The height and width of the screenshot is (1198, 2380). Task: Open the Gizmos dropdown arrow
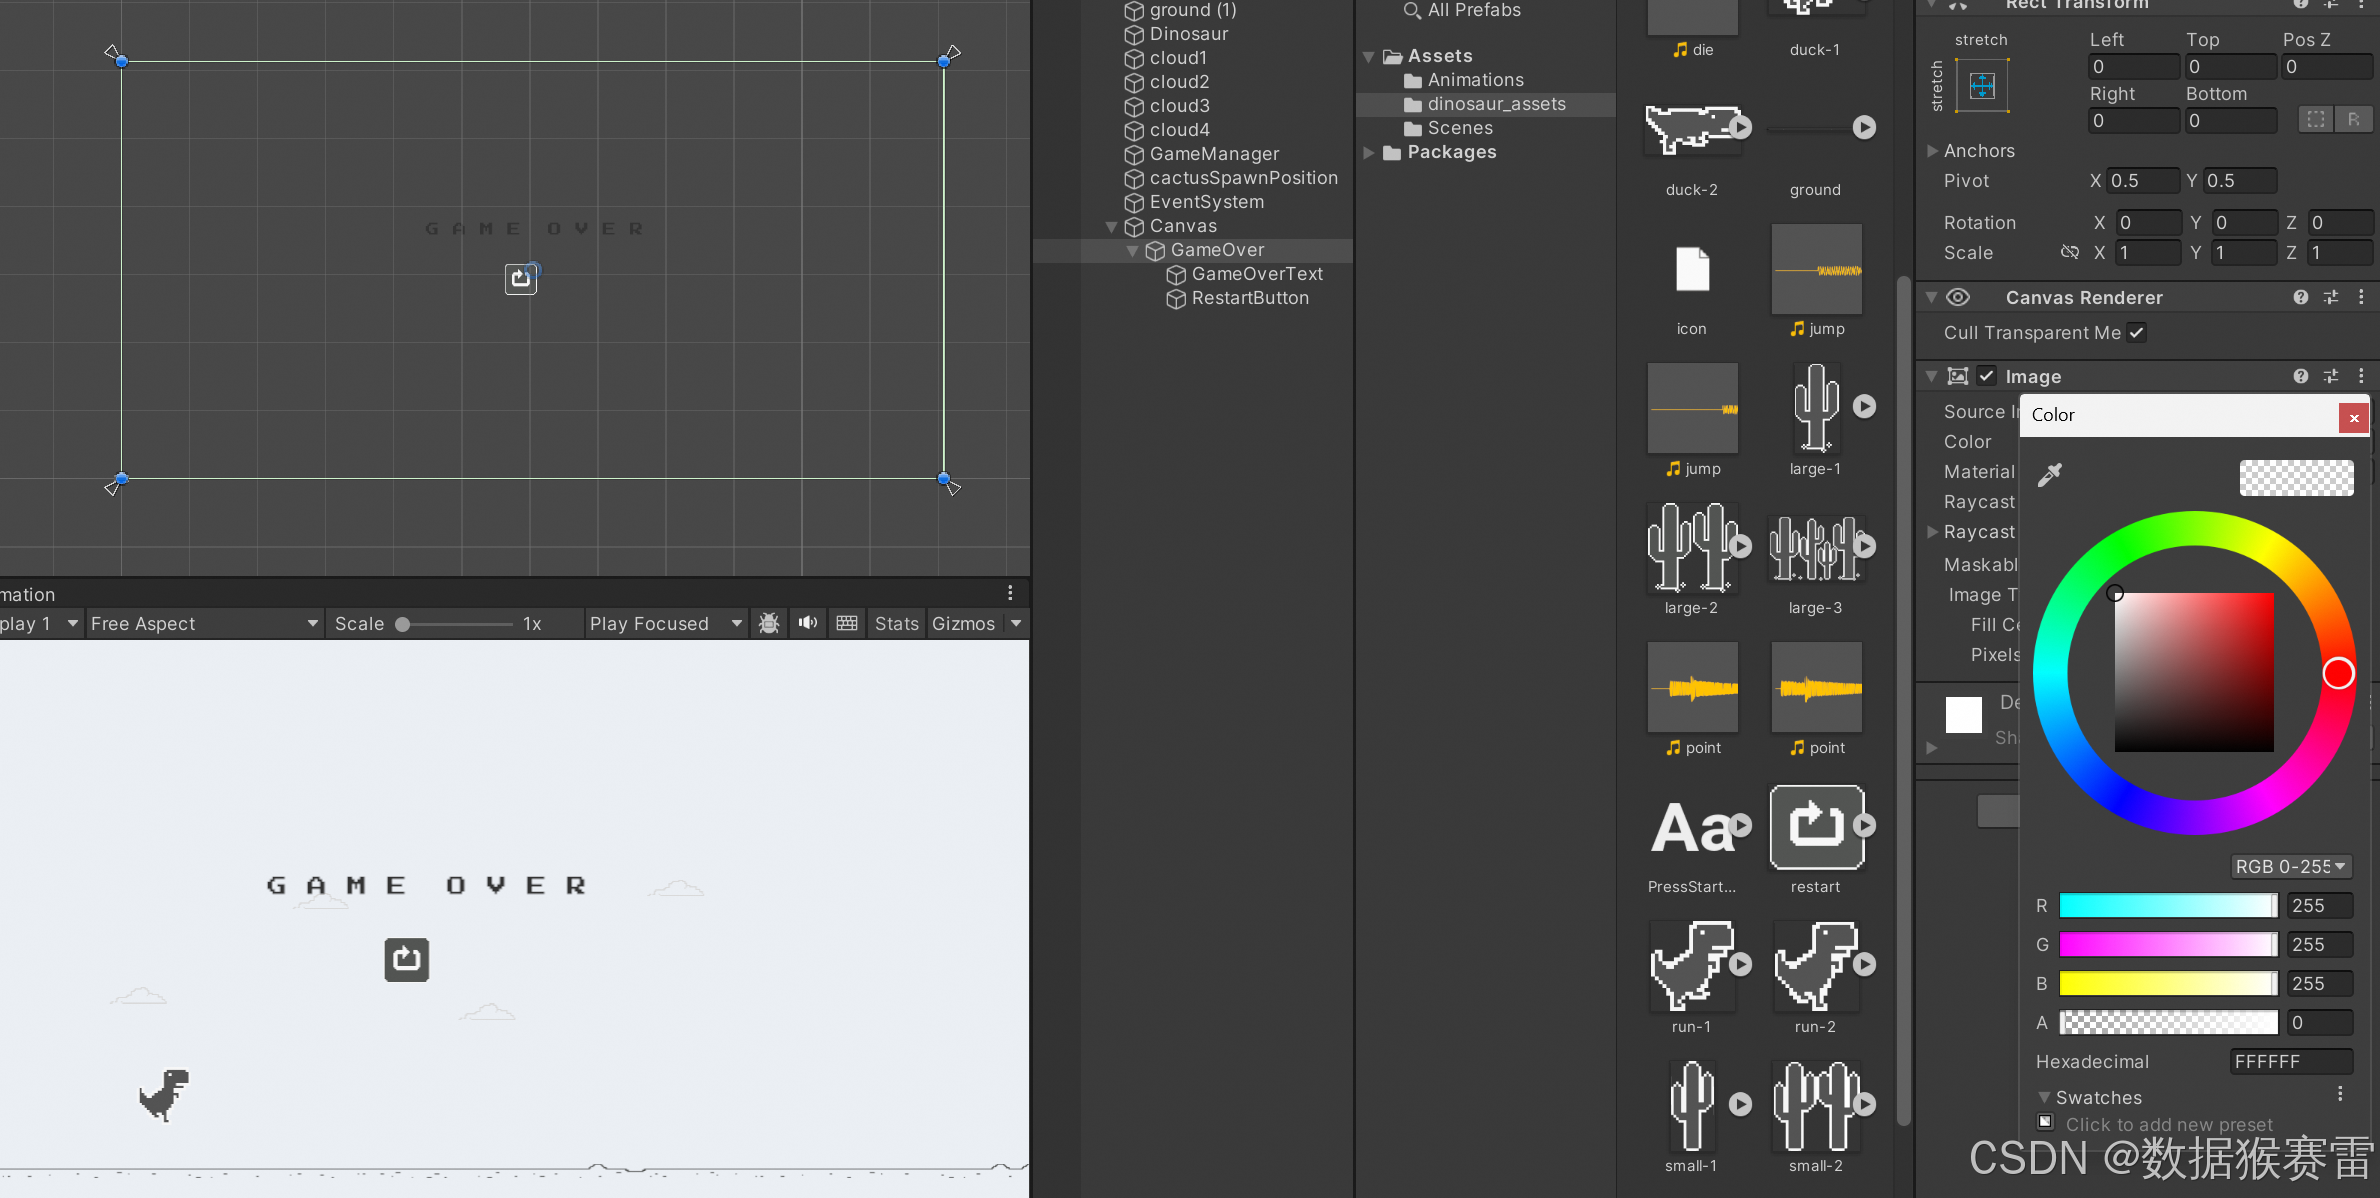(1016, 623)
